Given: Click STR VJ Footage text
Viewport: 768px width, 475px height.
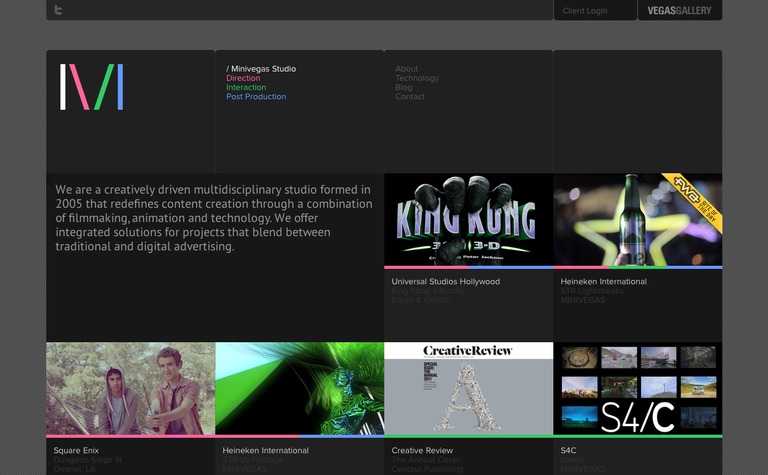Looking at the screenshot, I should point(253,460).
